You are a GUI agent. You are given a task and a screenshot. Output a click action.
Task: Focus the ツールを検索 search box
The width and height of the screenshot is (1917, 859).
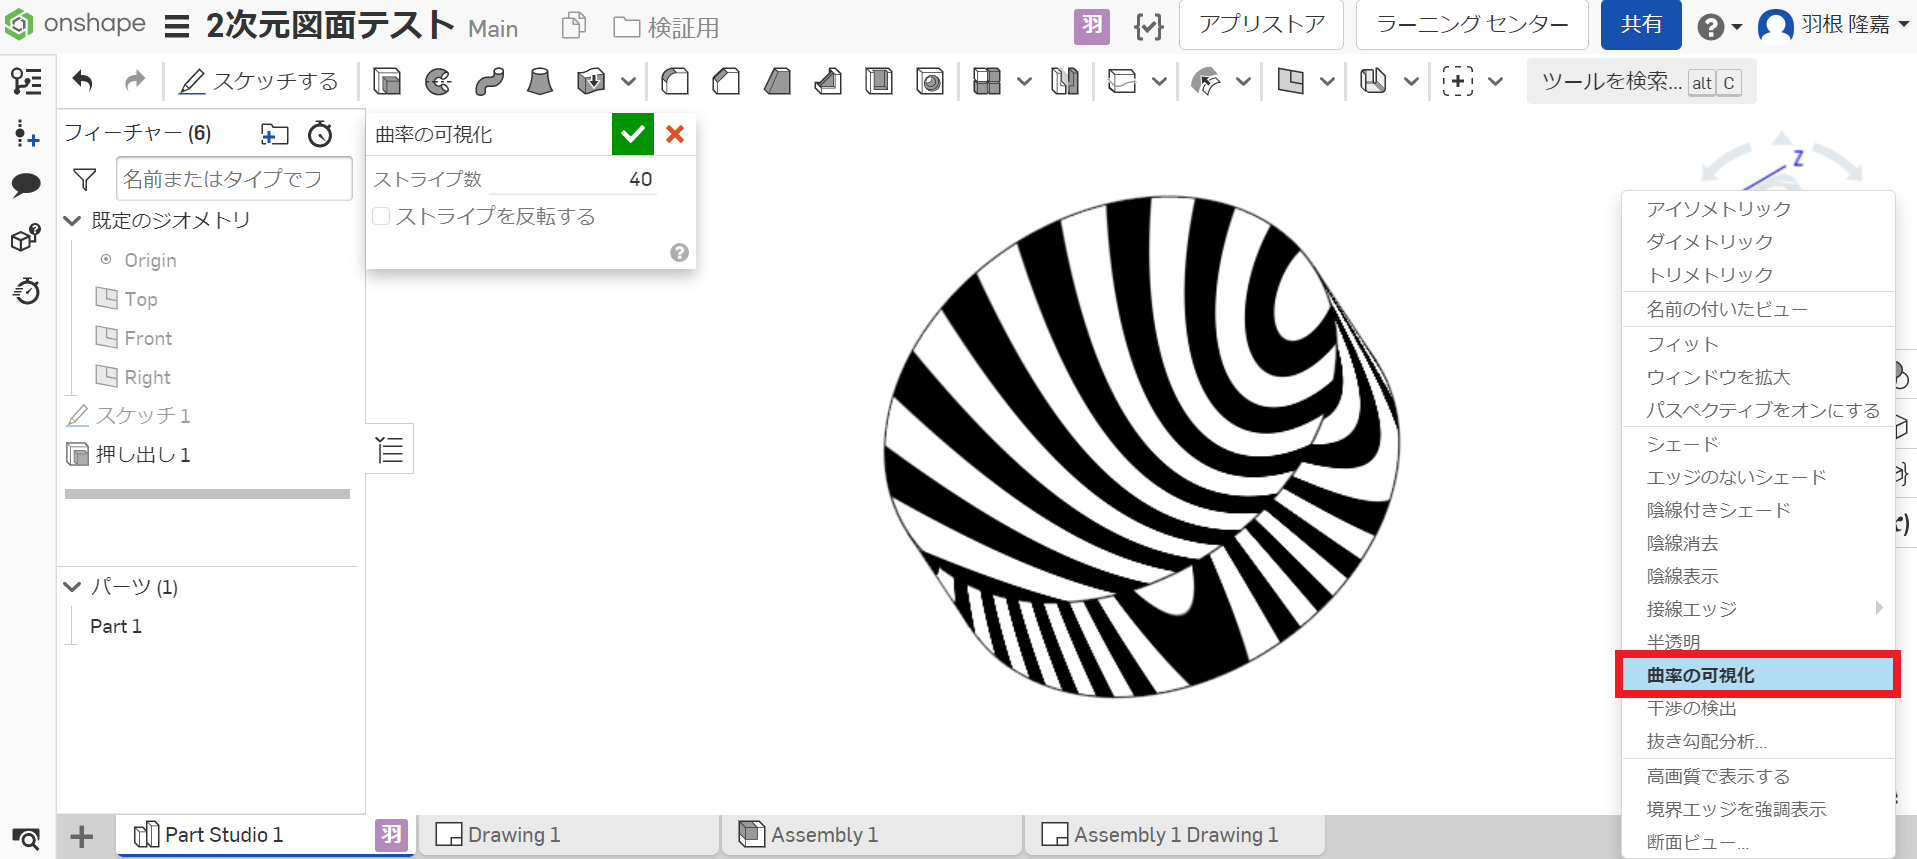tap(1641, 82)
